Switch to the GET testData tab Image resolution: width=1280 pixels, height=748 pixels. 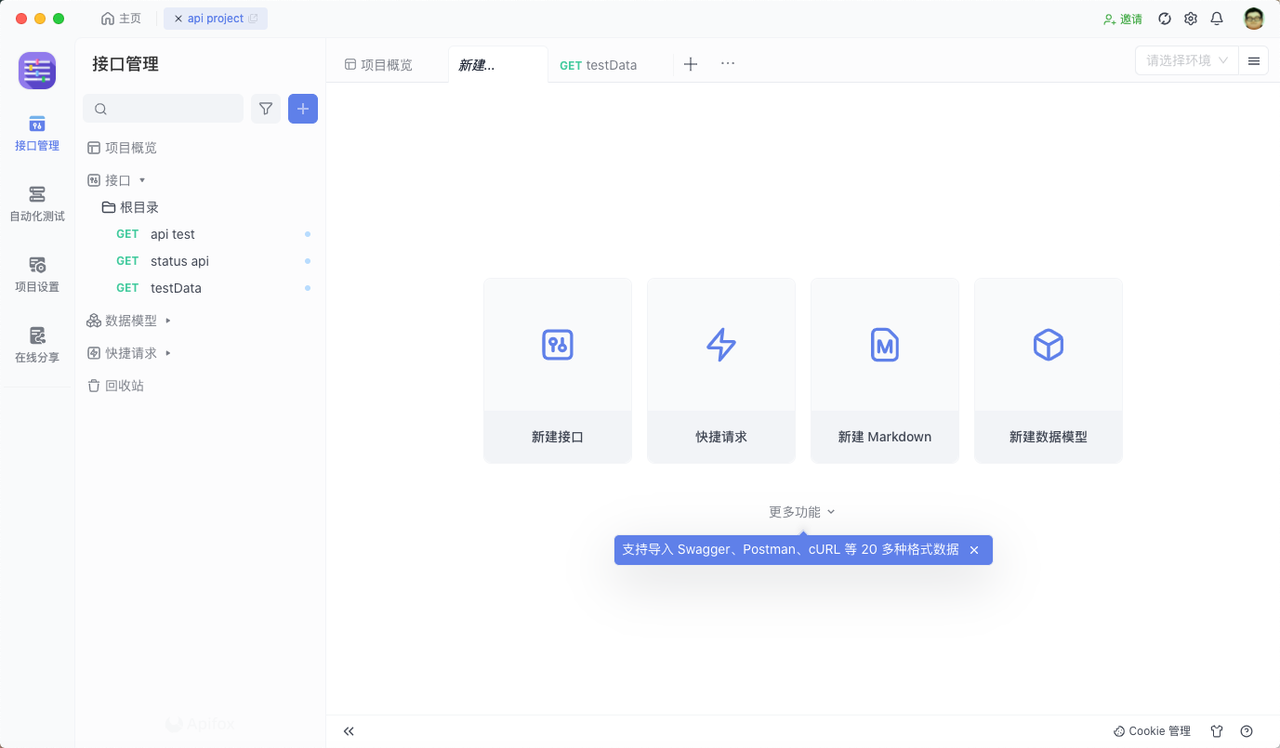tap(598, 65)
